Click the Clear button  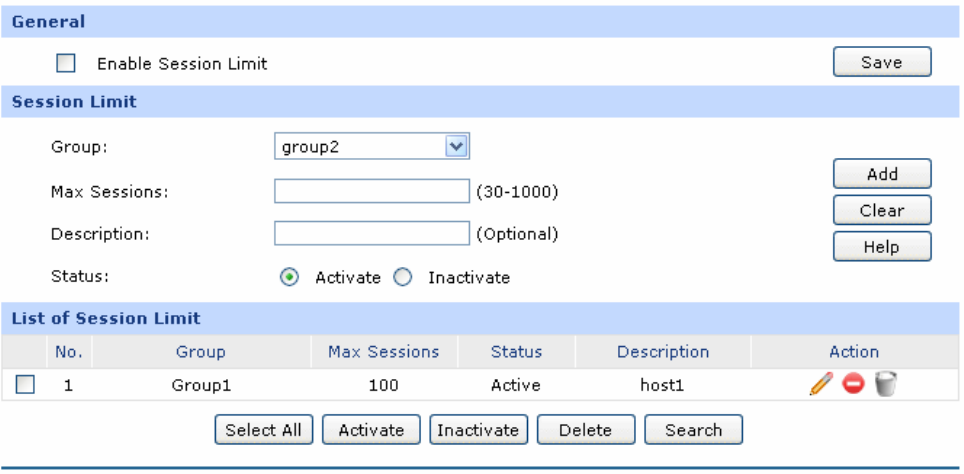pyautogui.click(x=882, y=211)
